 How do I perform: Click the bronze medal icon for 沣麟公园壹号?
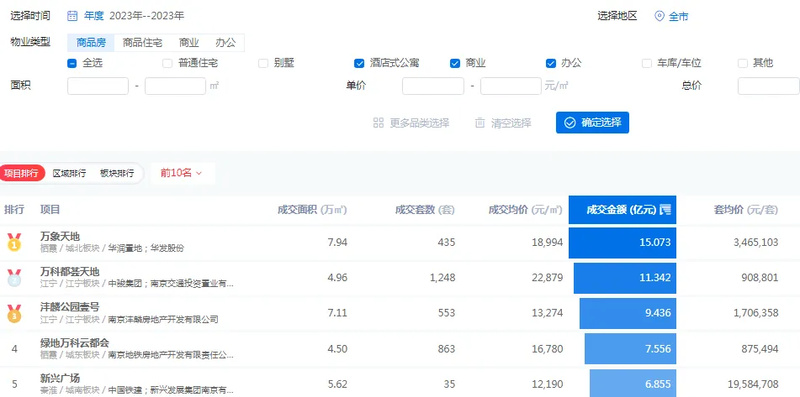tap(14, 313)
